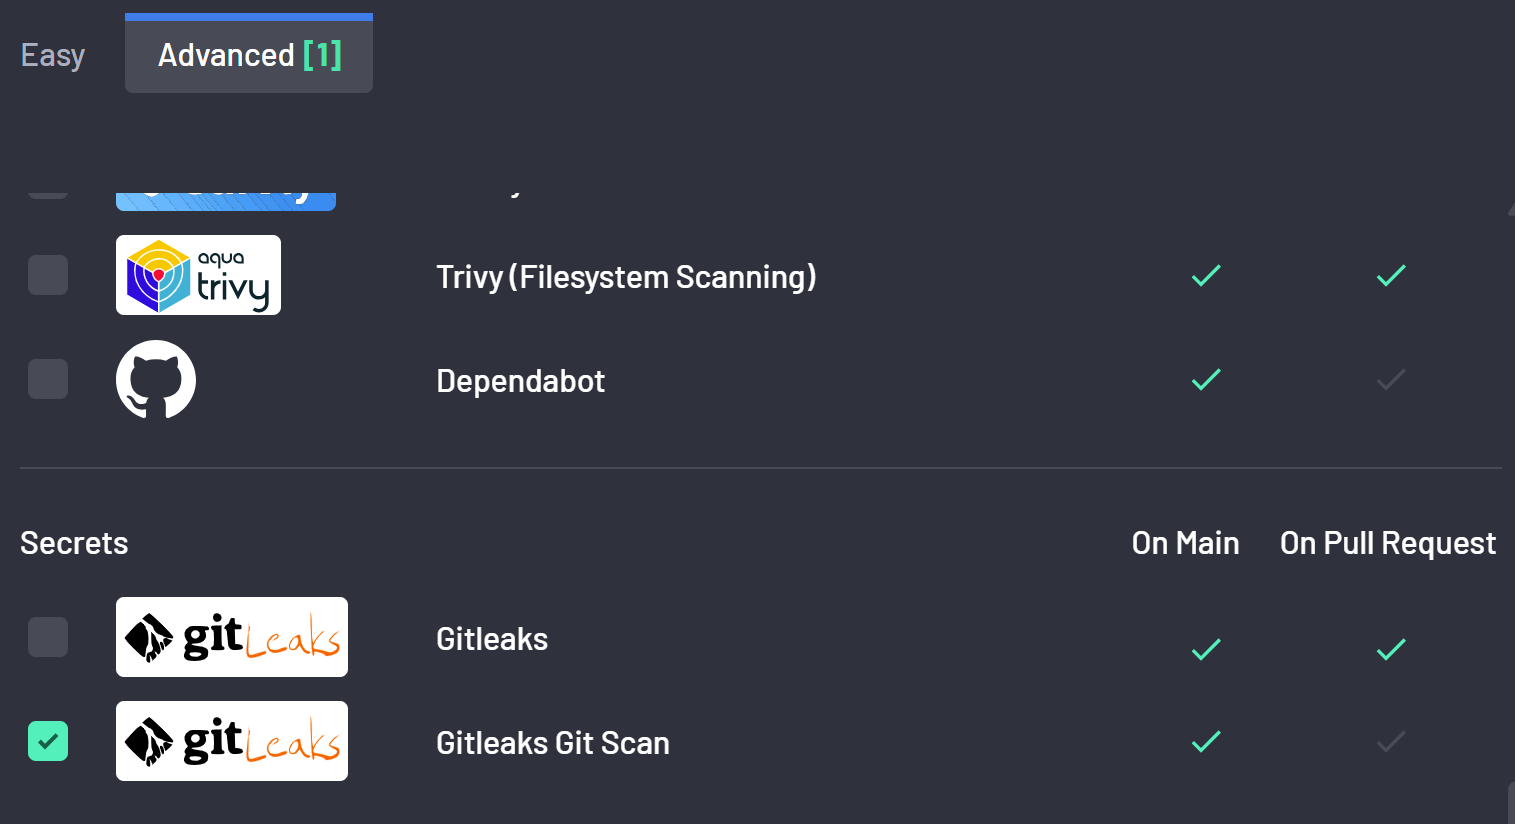1515x824 pixels.
Task: Click the Gitleaks Git Scan label
Action: 553,743
